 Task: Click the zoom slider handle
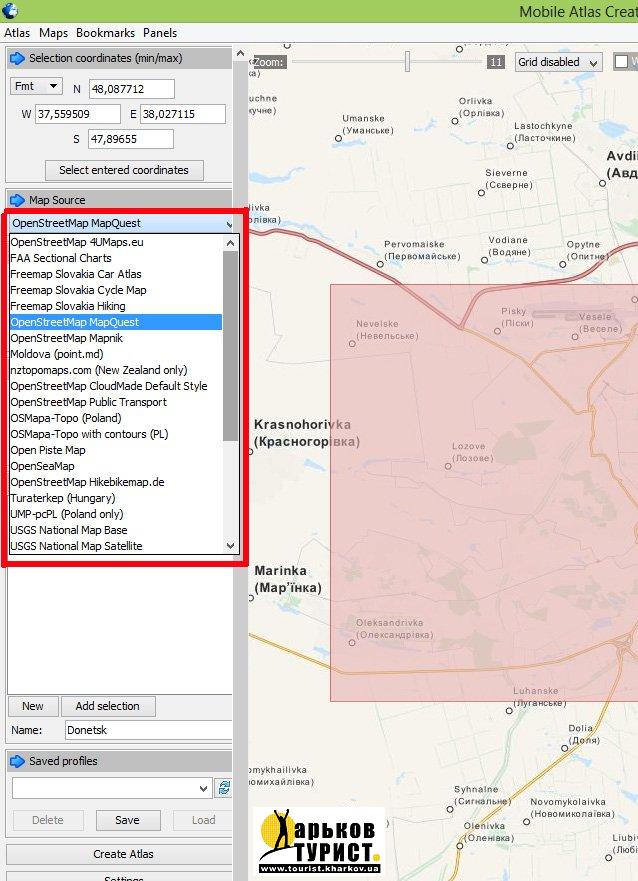pyautogui.click(x=407, y=62)
